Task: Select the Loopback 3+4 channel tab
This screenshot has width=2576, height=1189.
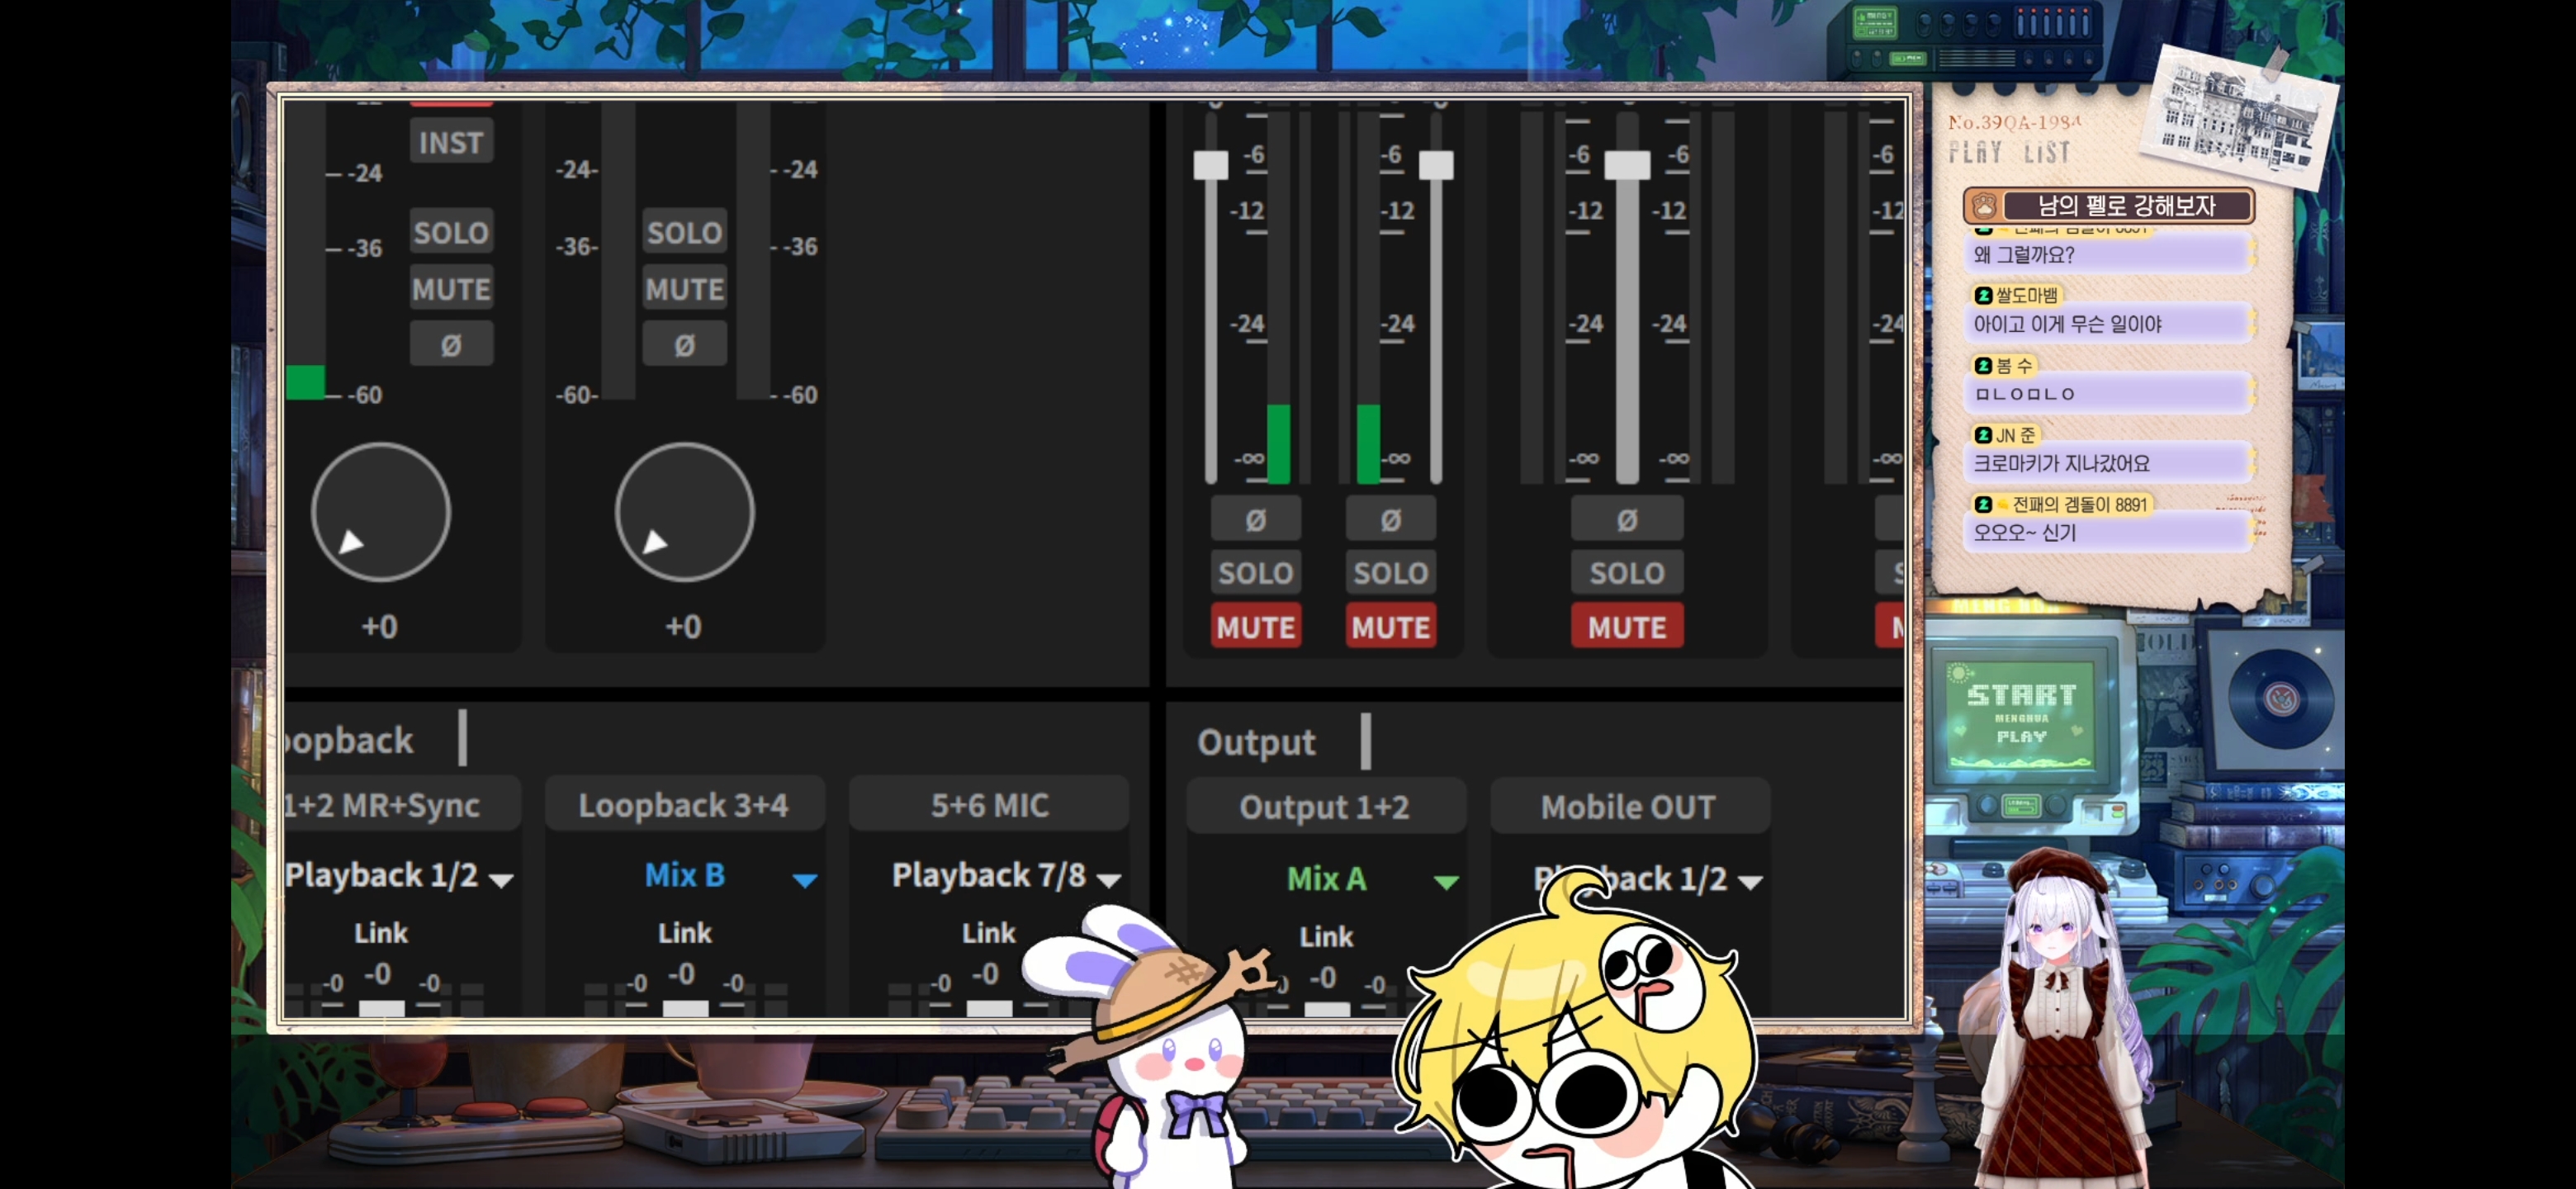Action: [x=684, y=805]
